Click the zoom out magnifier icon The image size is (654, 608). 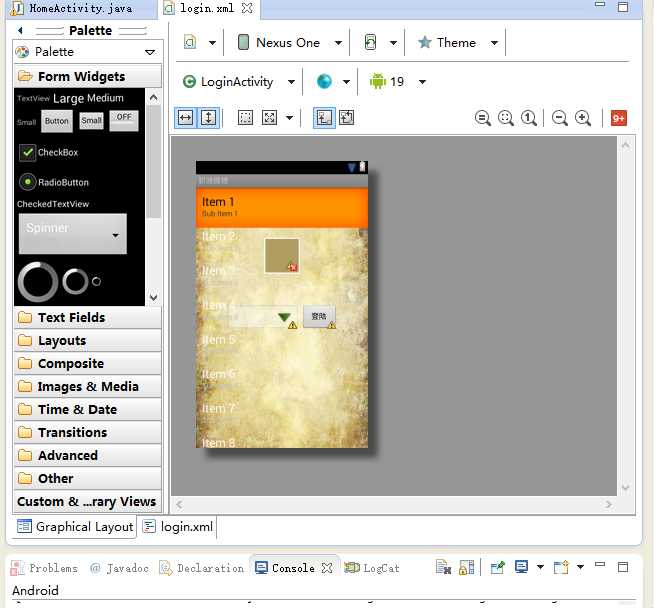(559, 118)
